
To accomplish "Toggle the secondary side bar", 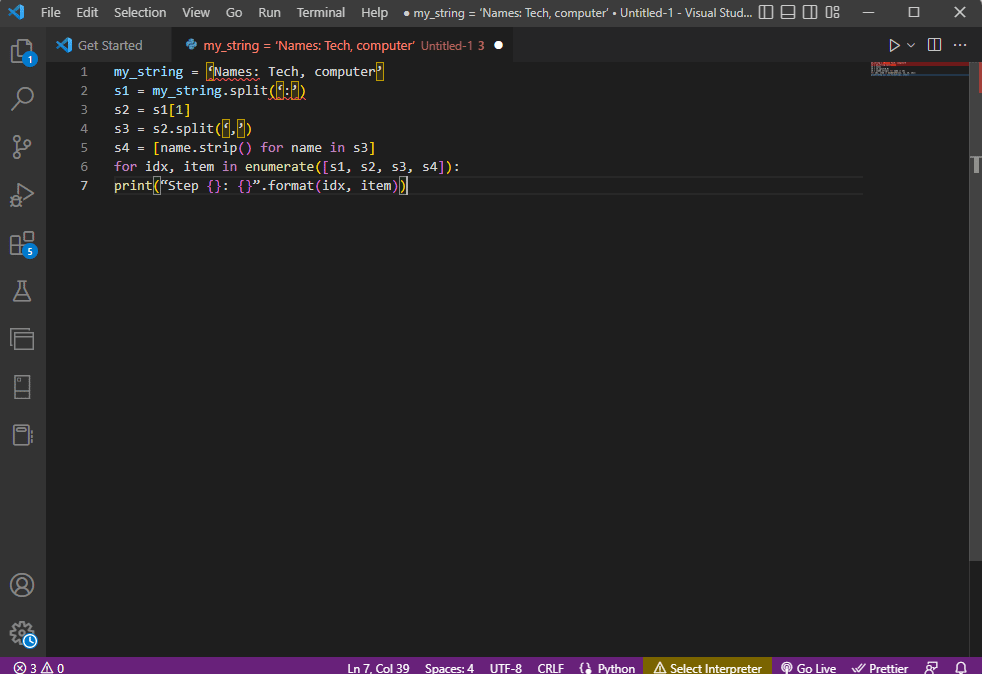I will (810, 12).
